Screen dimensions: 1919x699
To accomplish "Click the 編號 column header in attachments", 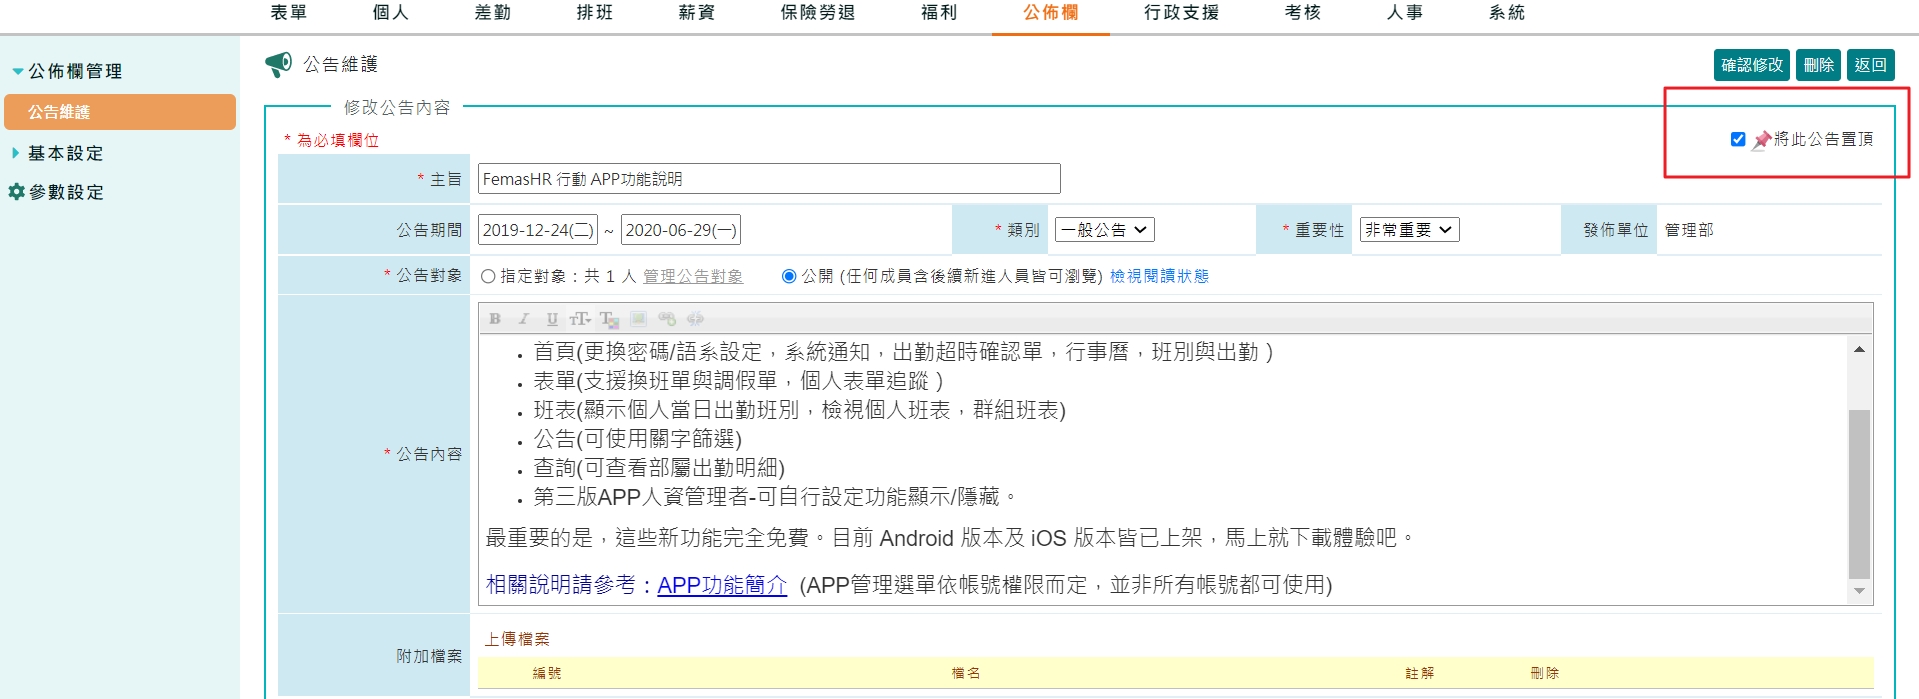I will [547, 673].
